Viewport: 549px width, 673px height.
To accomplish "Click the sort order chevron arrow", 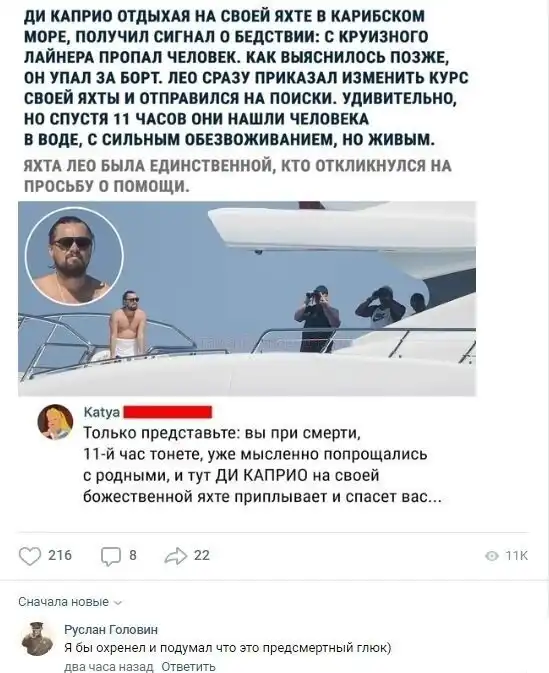I will click(x=118, y=603).
